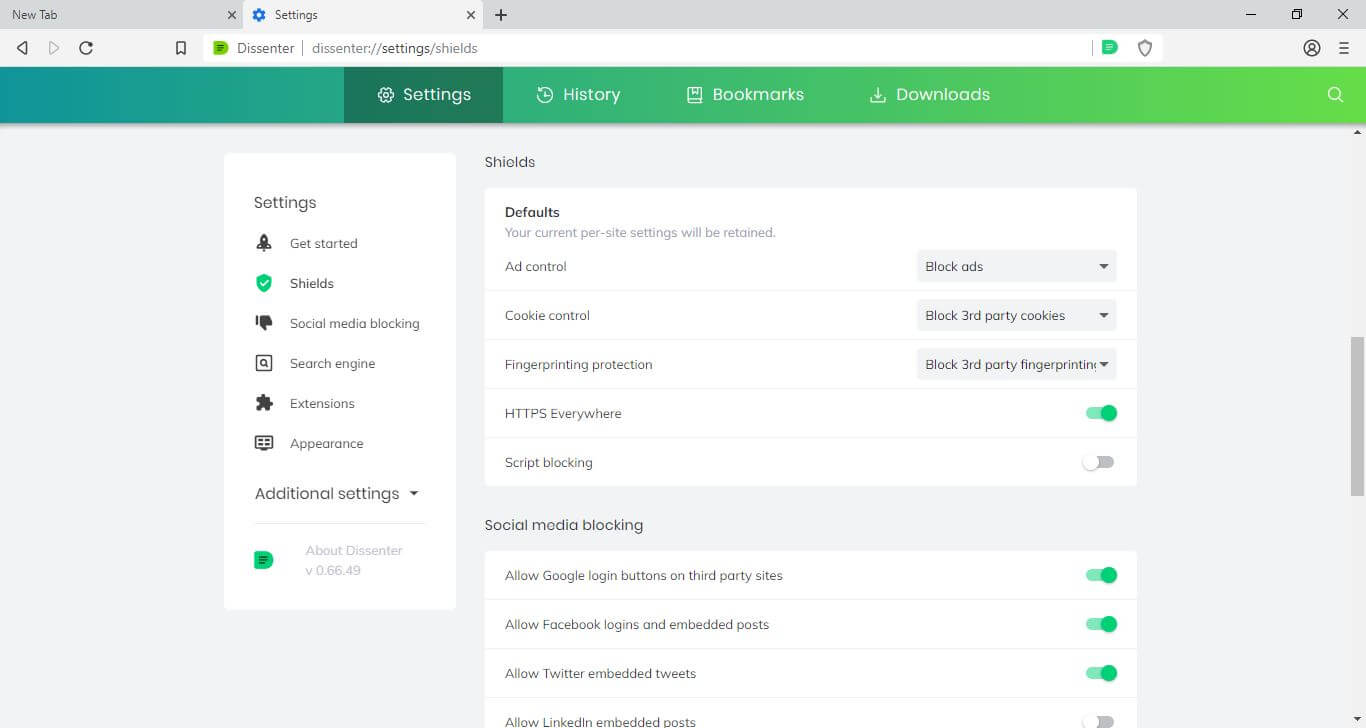Viewport: 1366px width, 728px height.
Task: Open Appearance settings
Action: tap(326, 443)
